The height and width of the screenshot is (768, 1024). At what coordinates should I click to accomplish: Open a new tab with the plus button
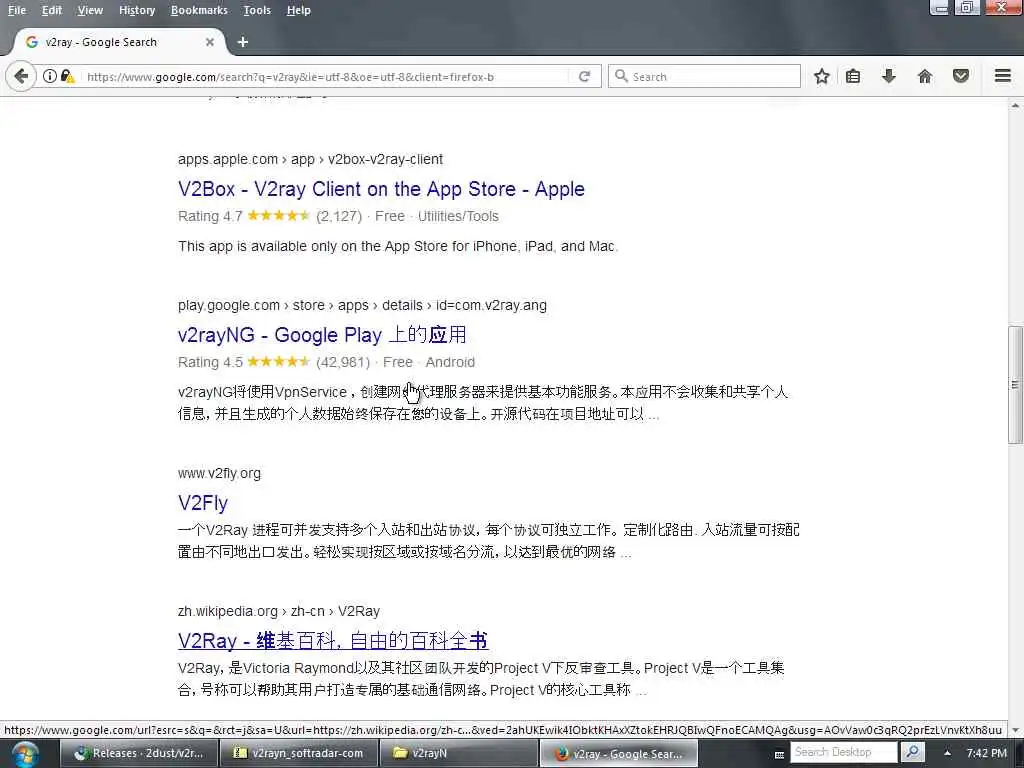click(243, 42)
